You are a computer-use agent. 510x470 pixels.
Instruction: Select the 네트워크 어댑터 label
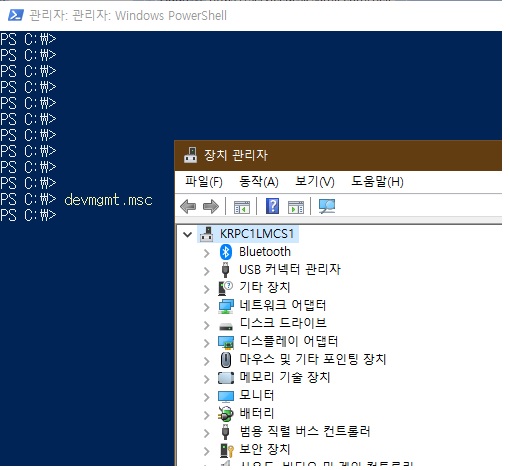(283, 305)
